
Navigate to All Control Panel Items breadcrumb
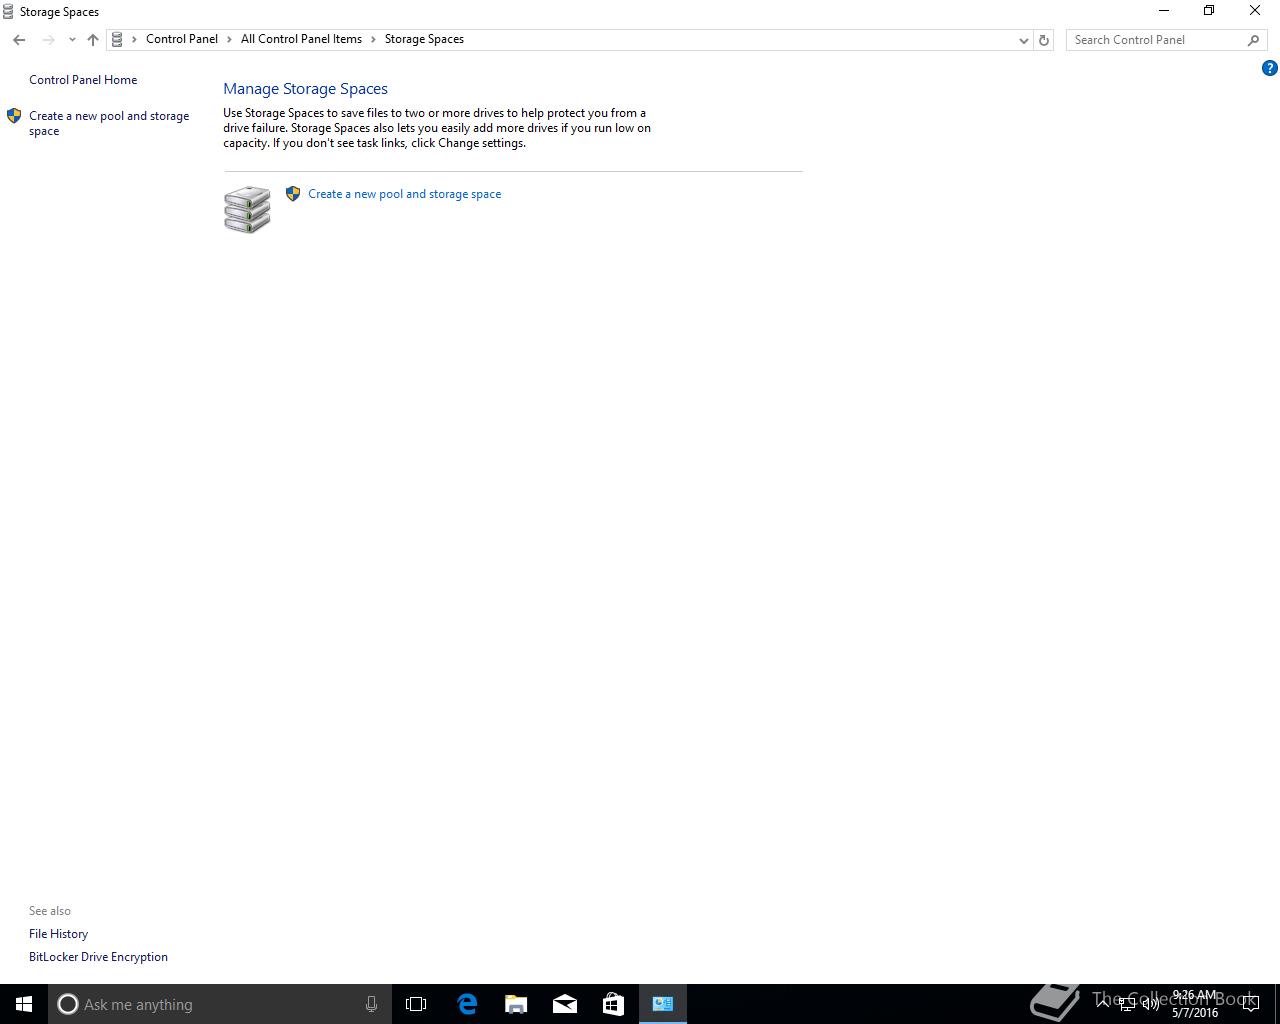(301, 39)
